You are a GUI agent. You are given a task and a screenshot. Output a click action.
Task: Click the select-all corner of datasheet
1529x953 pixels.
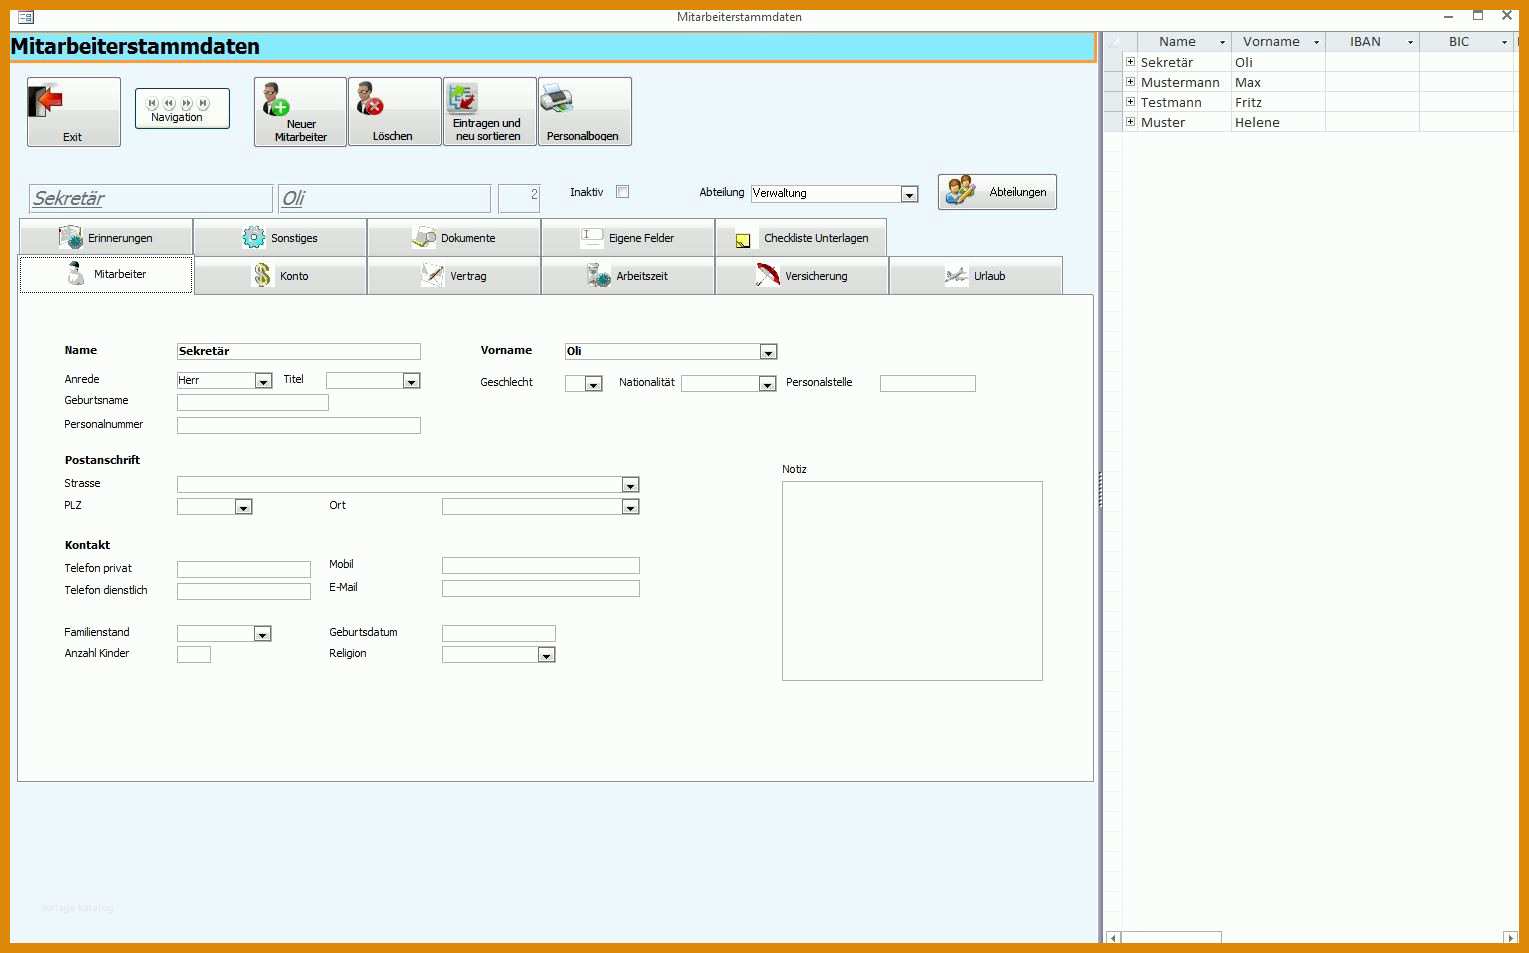(x=1113, y=42)
